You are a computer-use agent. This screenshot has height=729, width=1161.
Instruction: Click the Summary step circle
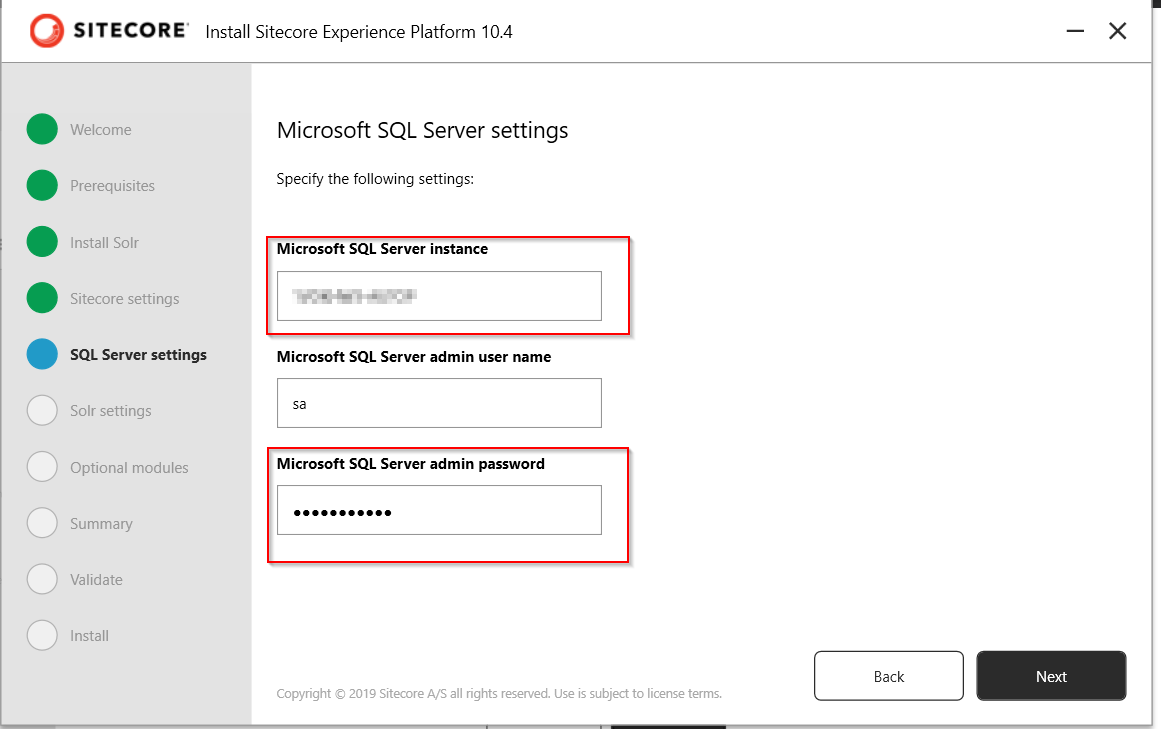pyautogui.click(x=42, y=523)
